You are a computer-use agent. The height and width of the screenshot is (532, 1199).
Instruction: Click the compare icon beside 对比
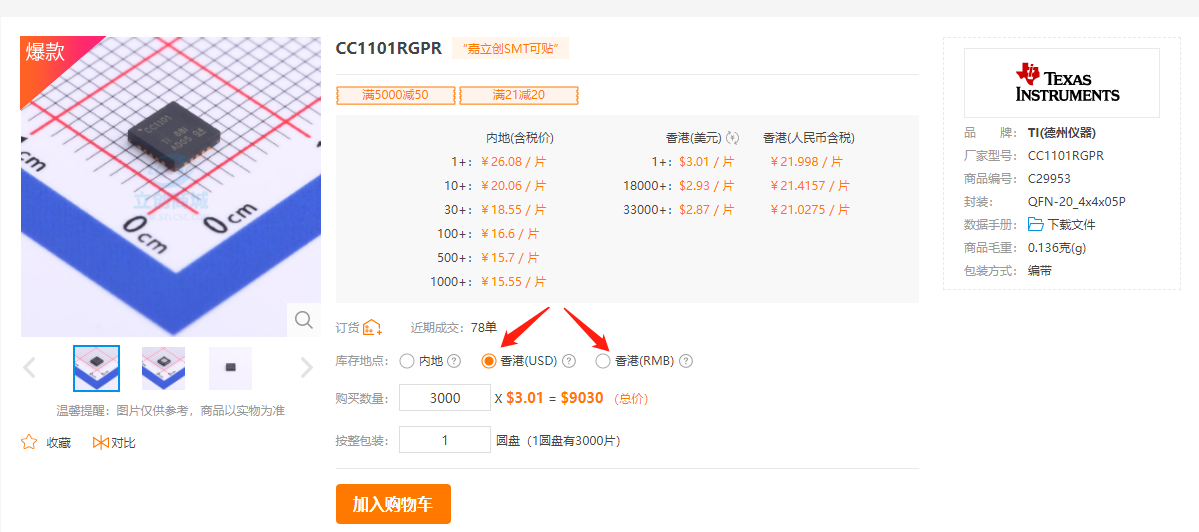tap(100, 442)
